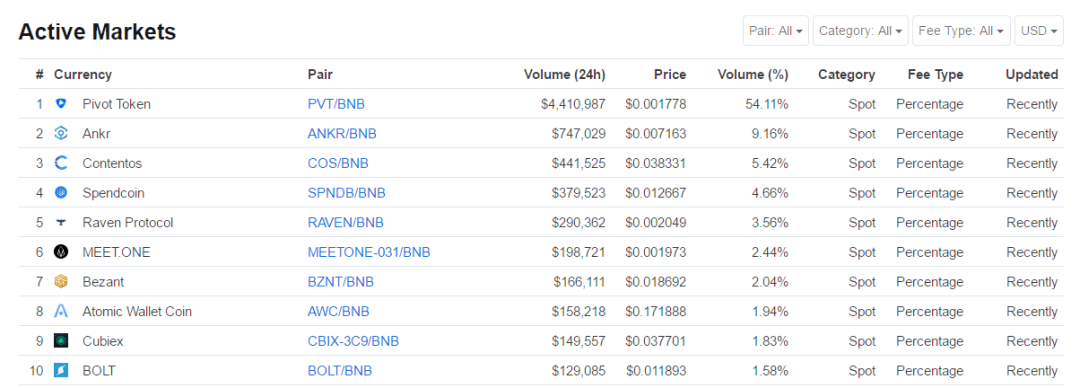Select the Cubiex currency name
This screenshot has height=388, width=1080.
103,341
